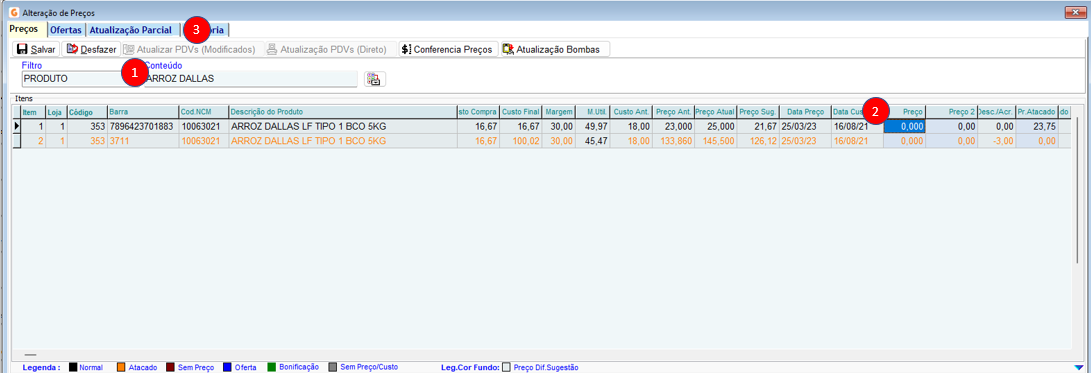Click Pr.Atacado value 23,75

1037,127
